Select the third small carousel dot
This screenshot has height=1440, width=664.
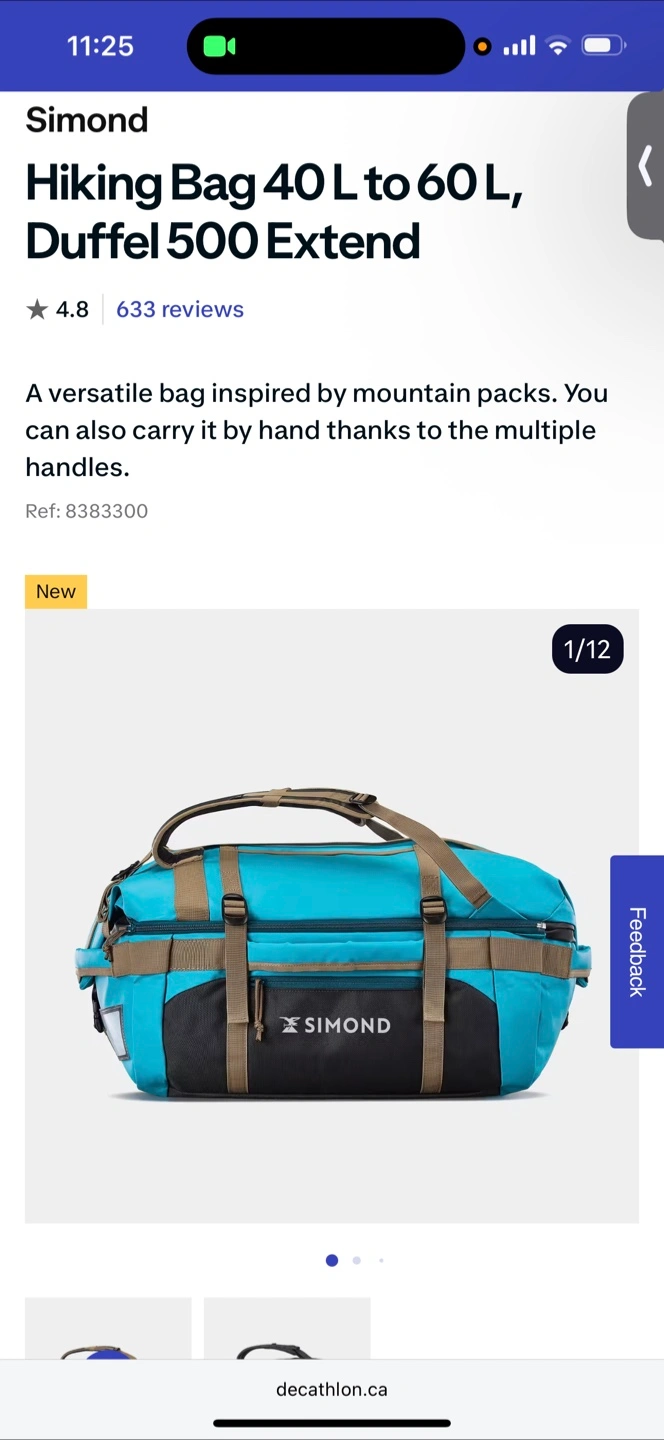point(381,1260)
